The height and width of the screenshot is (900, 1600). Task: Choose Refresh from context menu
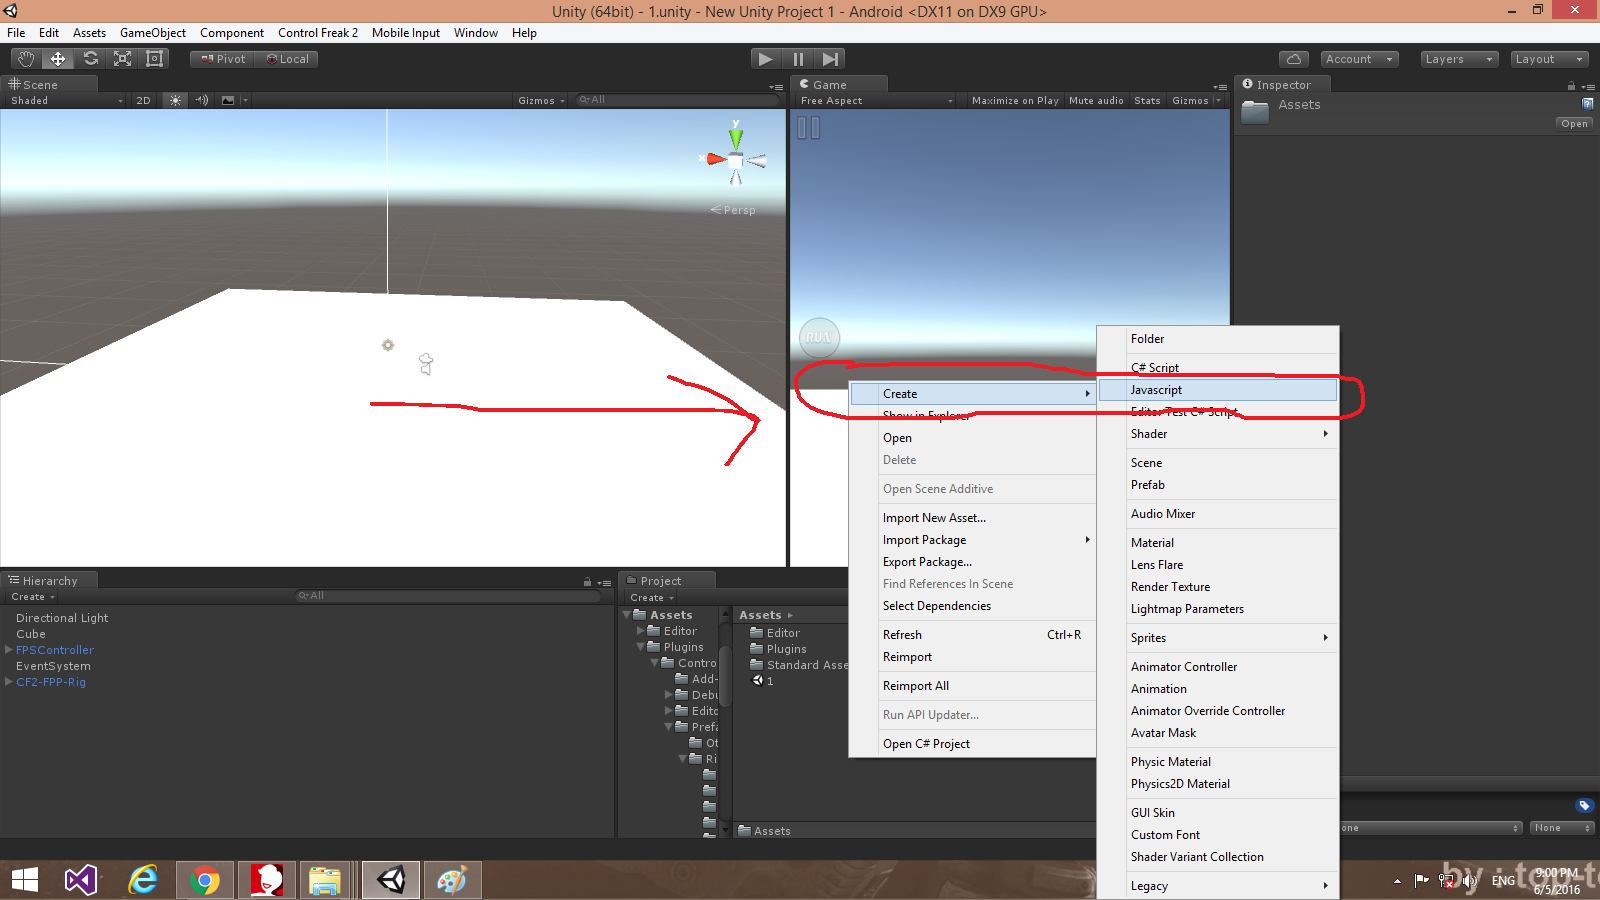click(x=972, y=635)
